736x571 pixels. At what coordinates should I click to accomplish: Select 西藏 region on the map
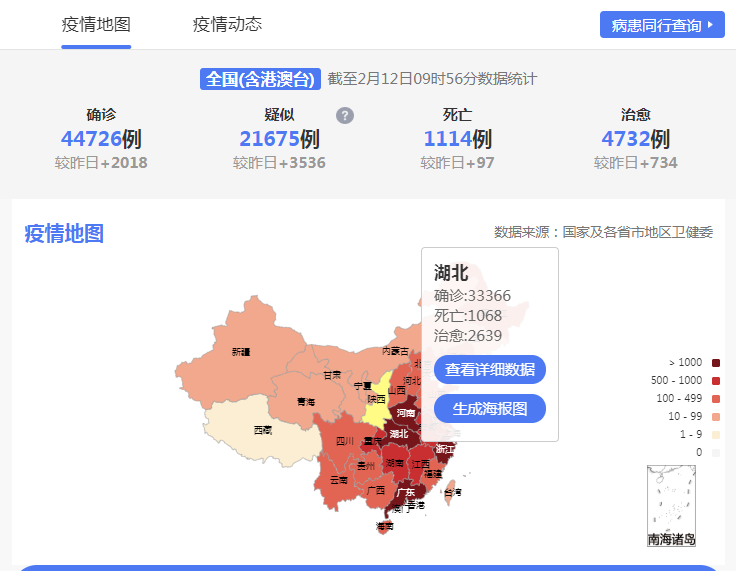pos(260,428)
